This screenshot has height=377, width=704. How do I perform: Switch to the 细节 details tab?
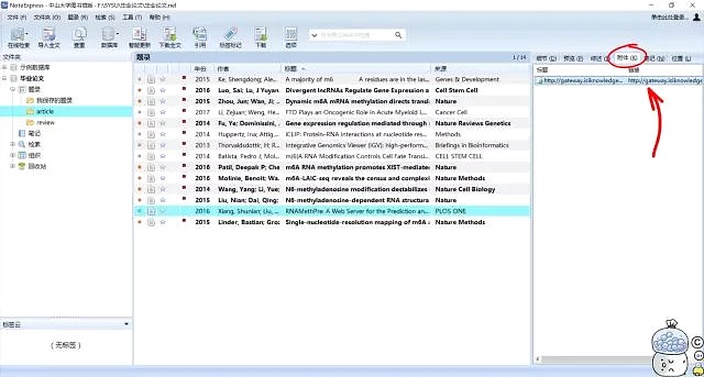point(546,58)
